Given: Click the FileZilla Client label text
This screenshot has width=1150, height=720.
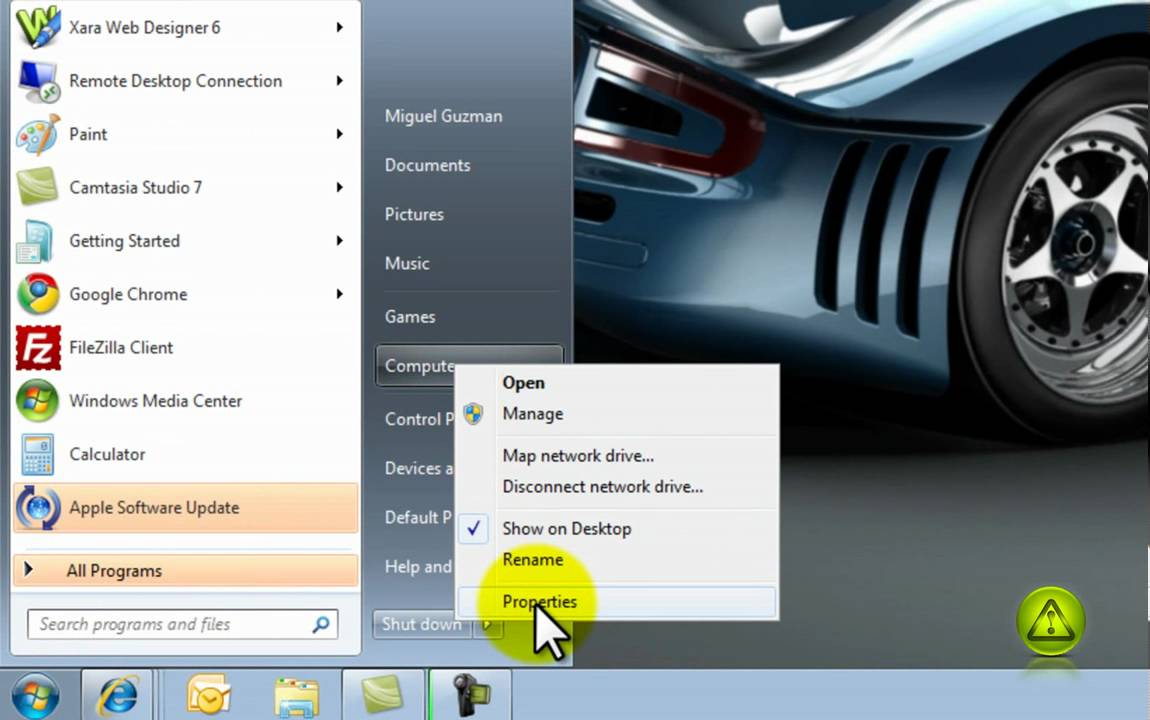Looking at the screenshot, I should pos(121,348).
